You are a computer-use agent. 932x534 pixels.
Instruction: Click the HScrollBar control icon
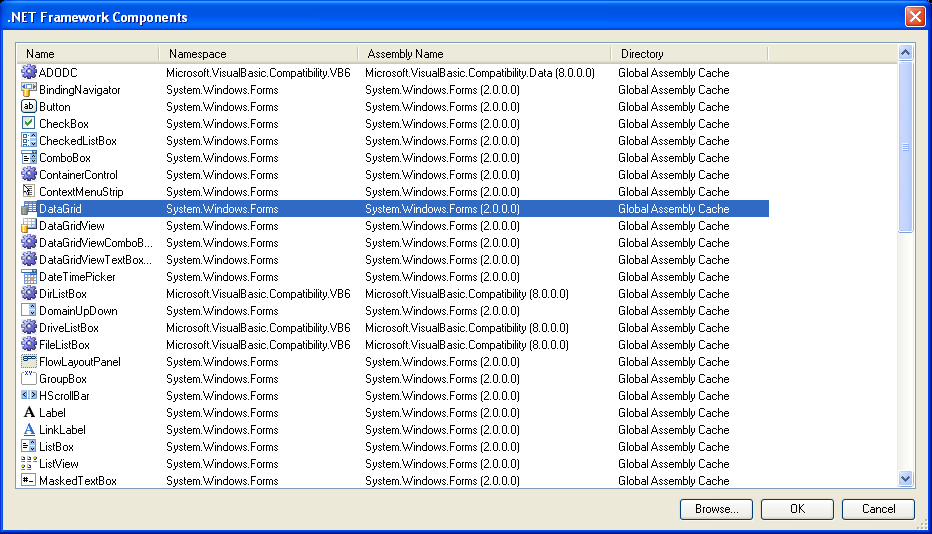pyautogui.click(x=29, y=395)
